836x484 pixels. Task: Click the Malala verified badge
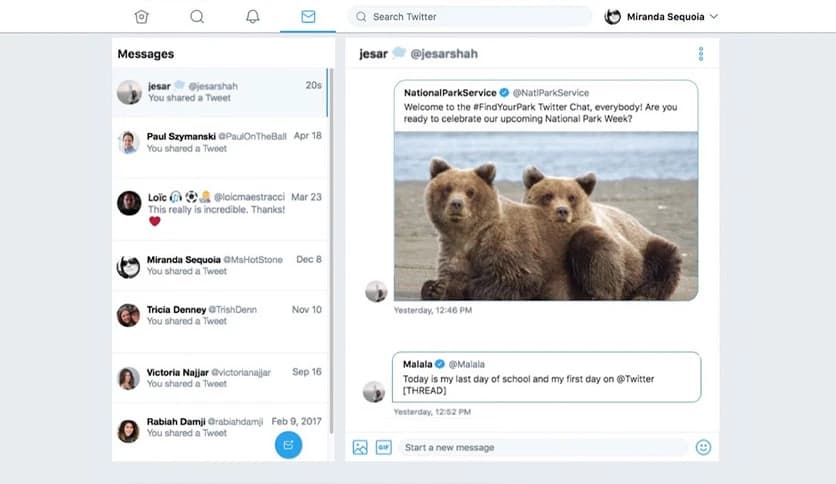(439, 364)
